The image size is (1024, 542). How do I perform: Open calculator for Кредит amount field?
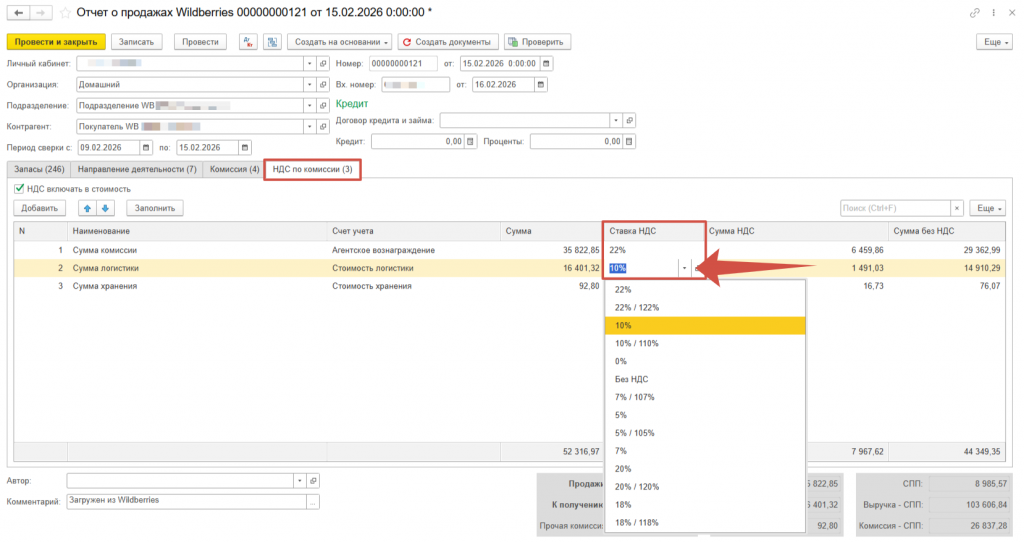point(471,142)
